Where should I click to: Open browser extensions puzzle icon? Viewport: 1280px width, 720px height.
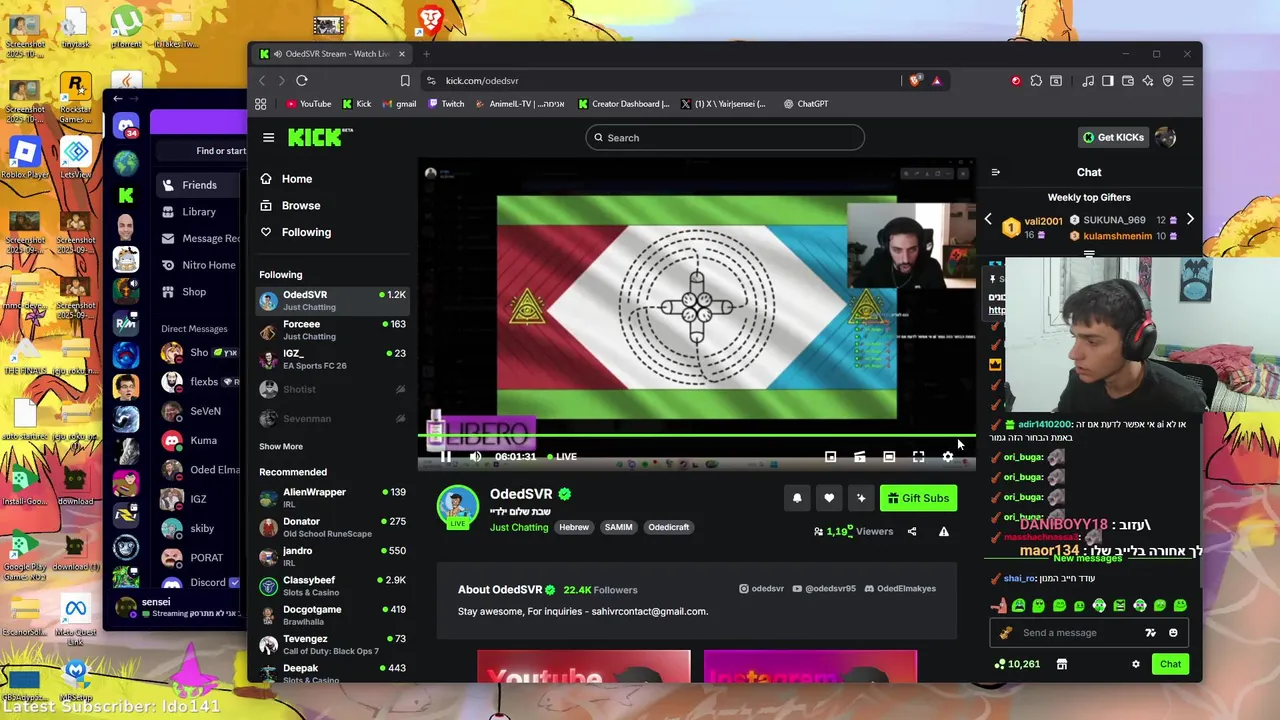[x=1036, y=81]
